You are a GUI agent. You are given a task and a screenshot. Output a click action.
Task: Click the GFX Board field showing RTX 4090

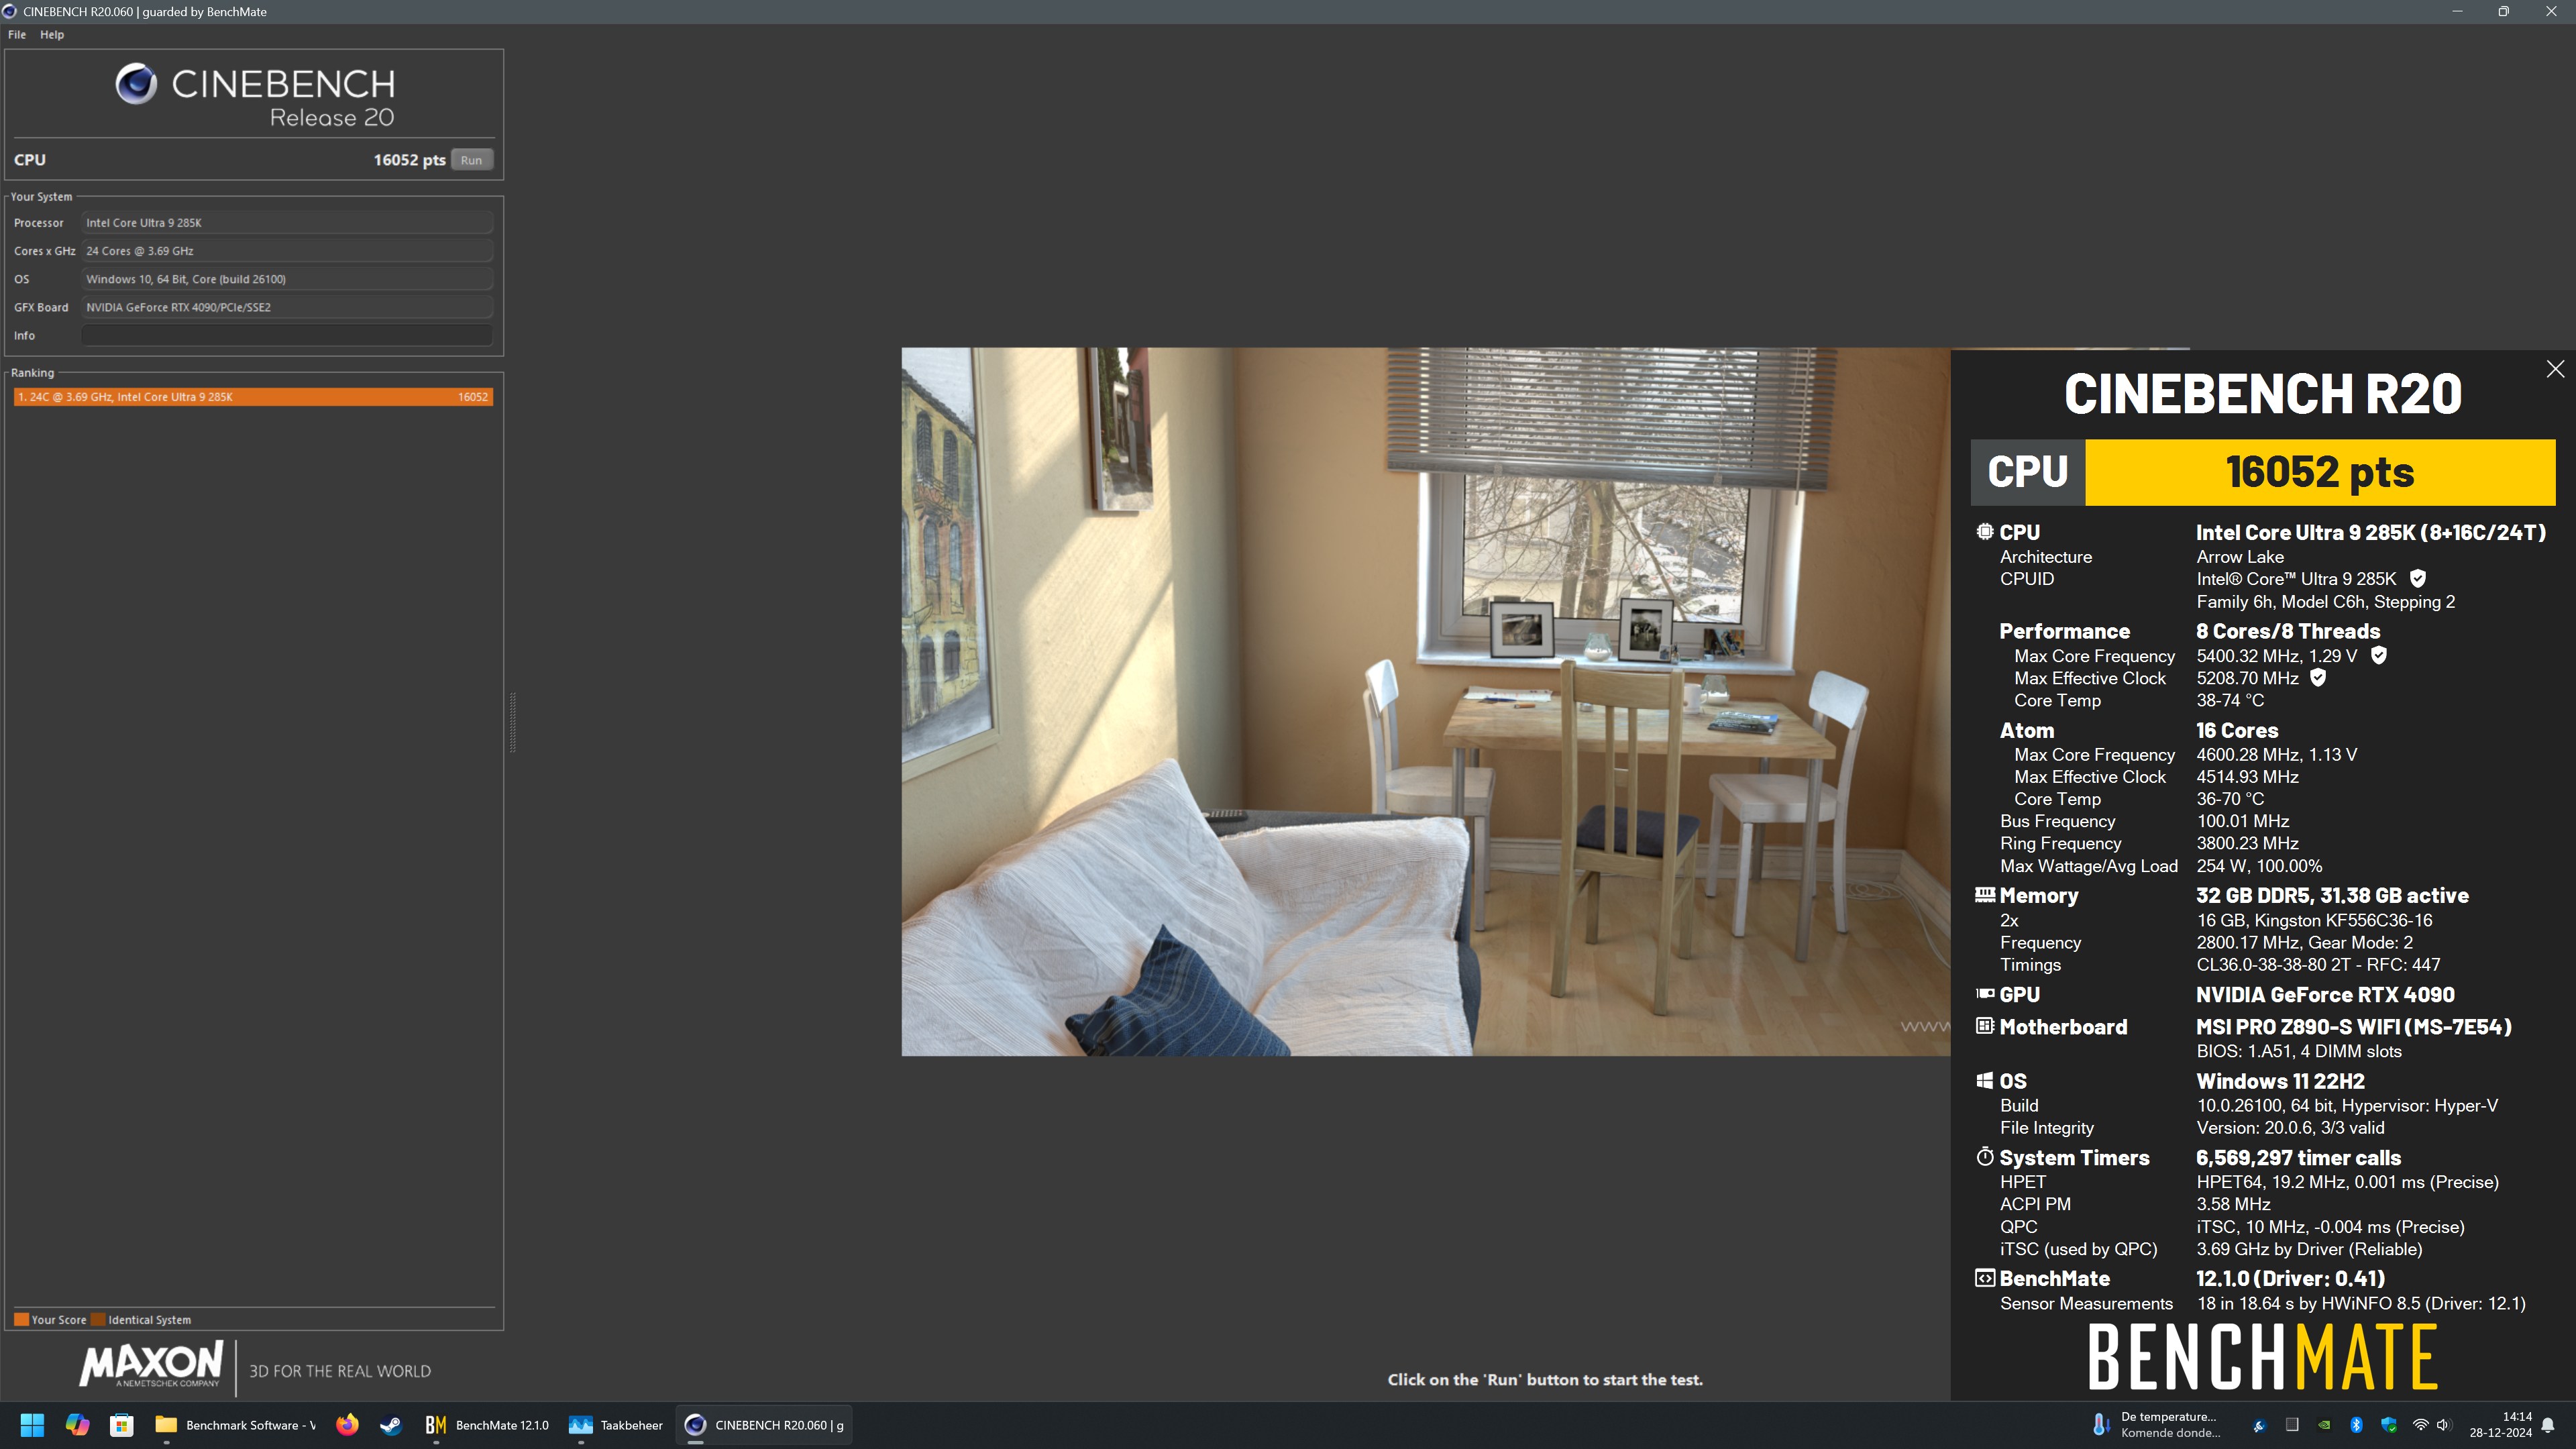pos(287,307)
